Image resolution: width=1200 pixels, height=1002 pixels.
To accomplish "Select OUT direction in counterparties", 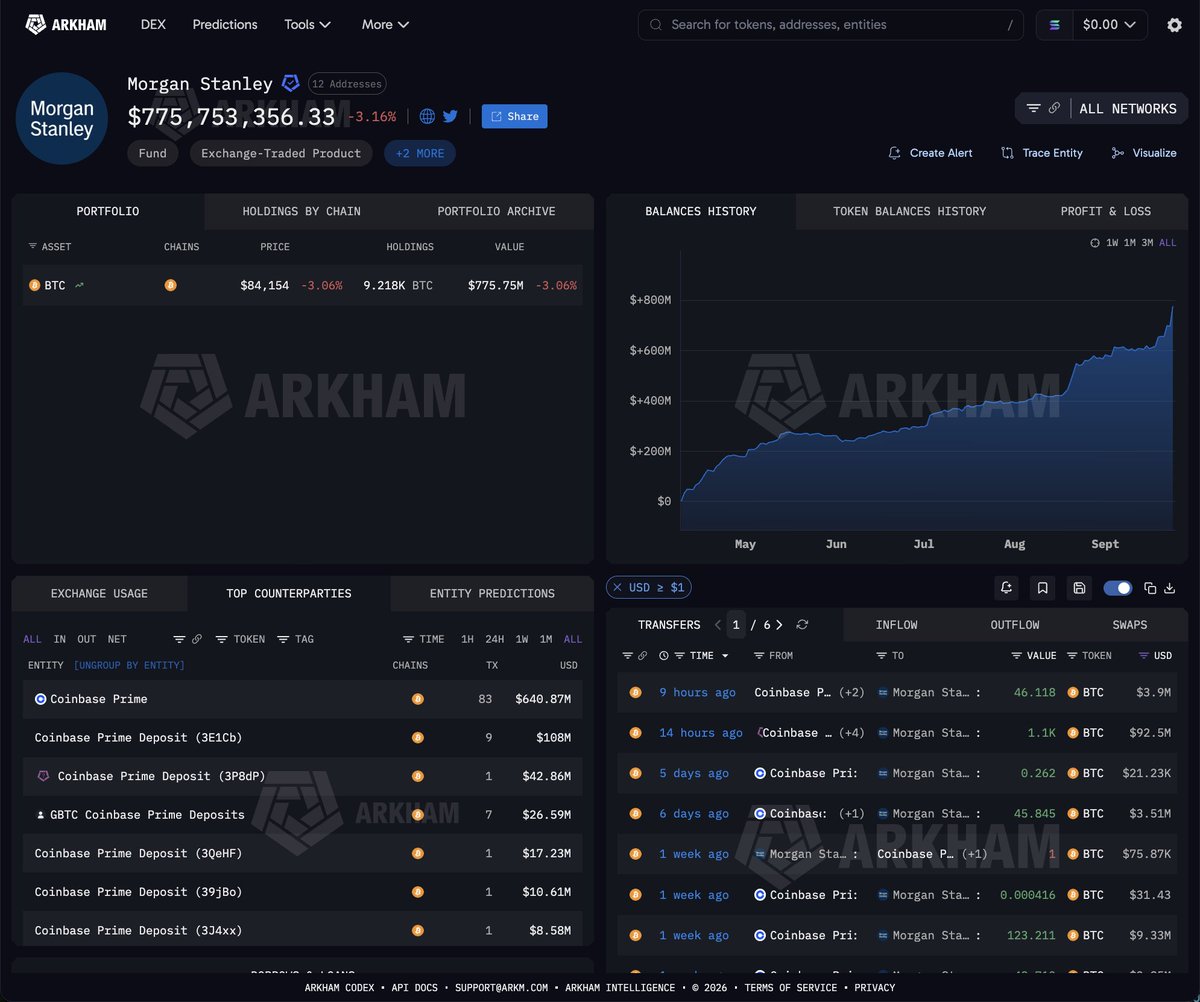I will (x=87, y=639).
